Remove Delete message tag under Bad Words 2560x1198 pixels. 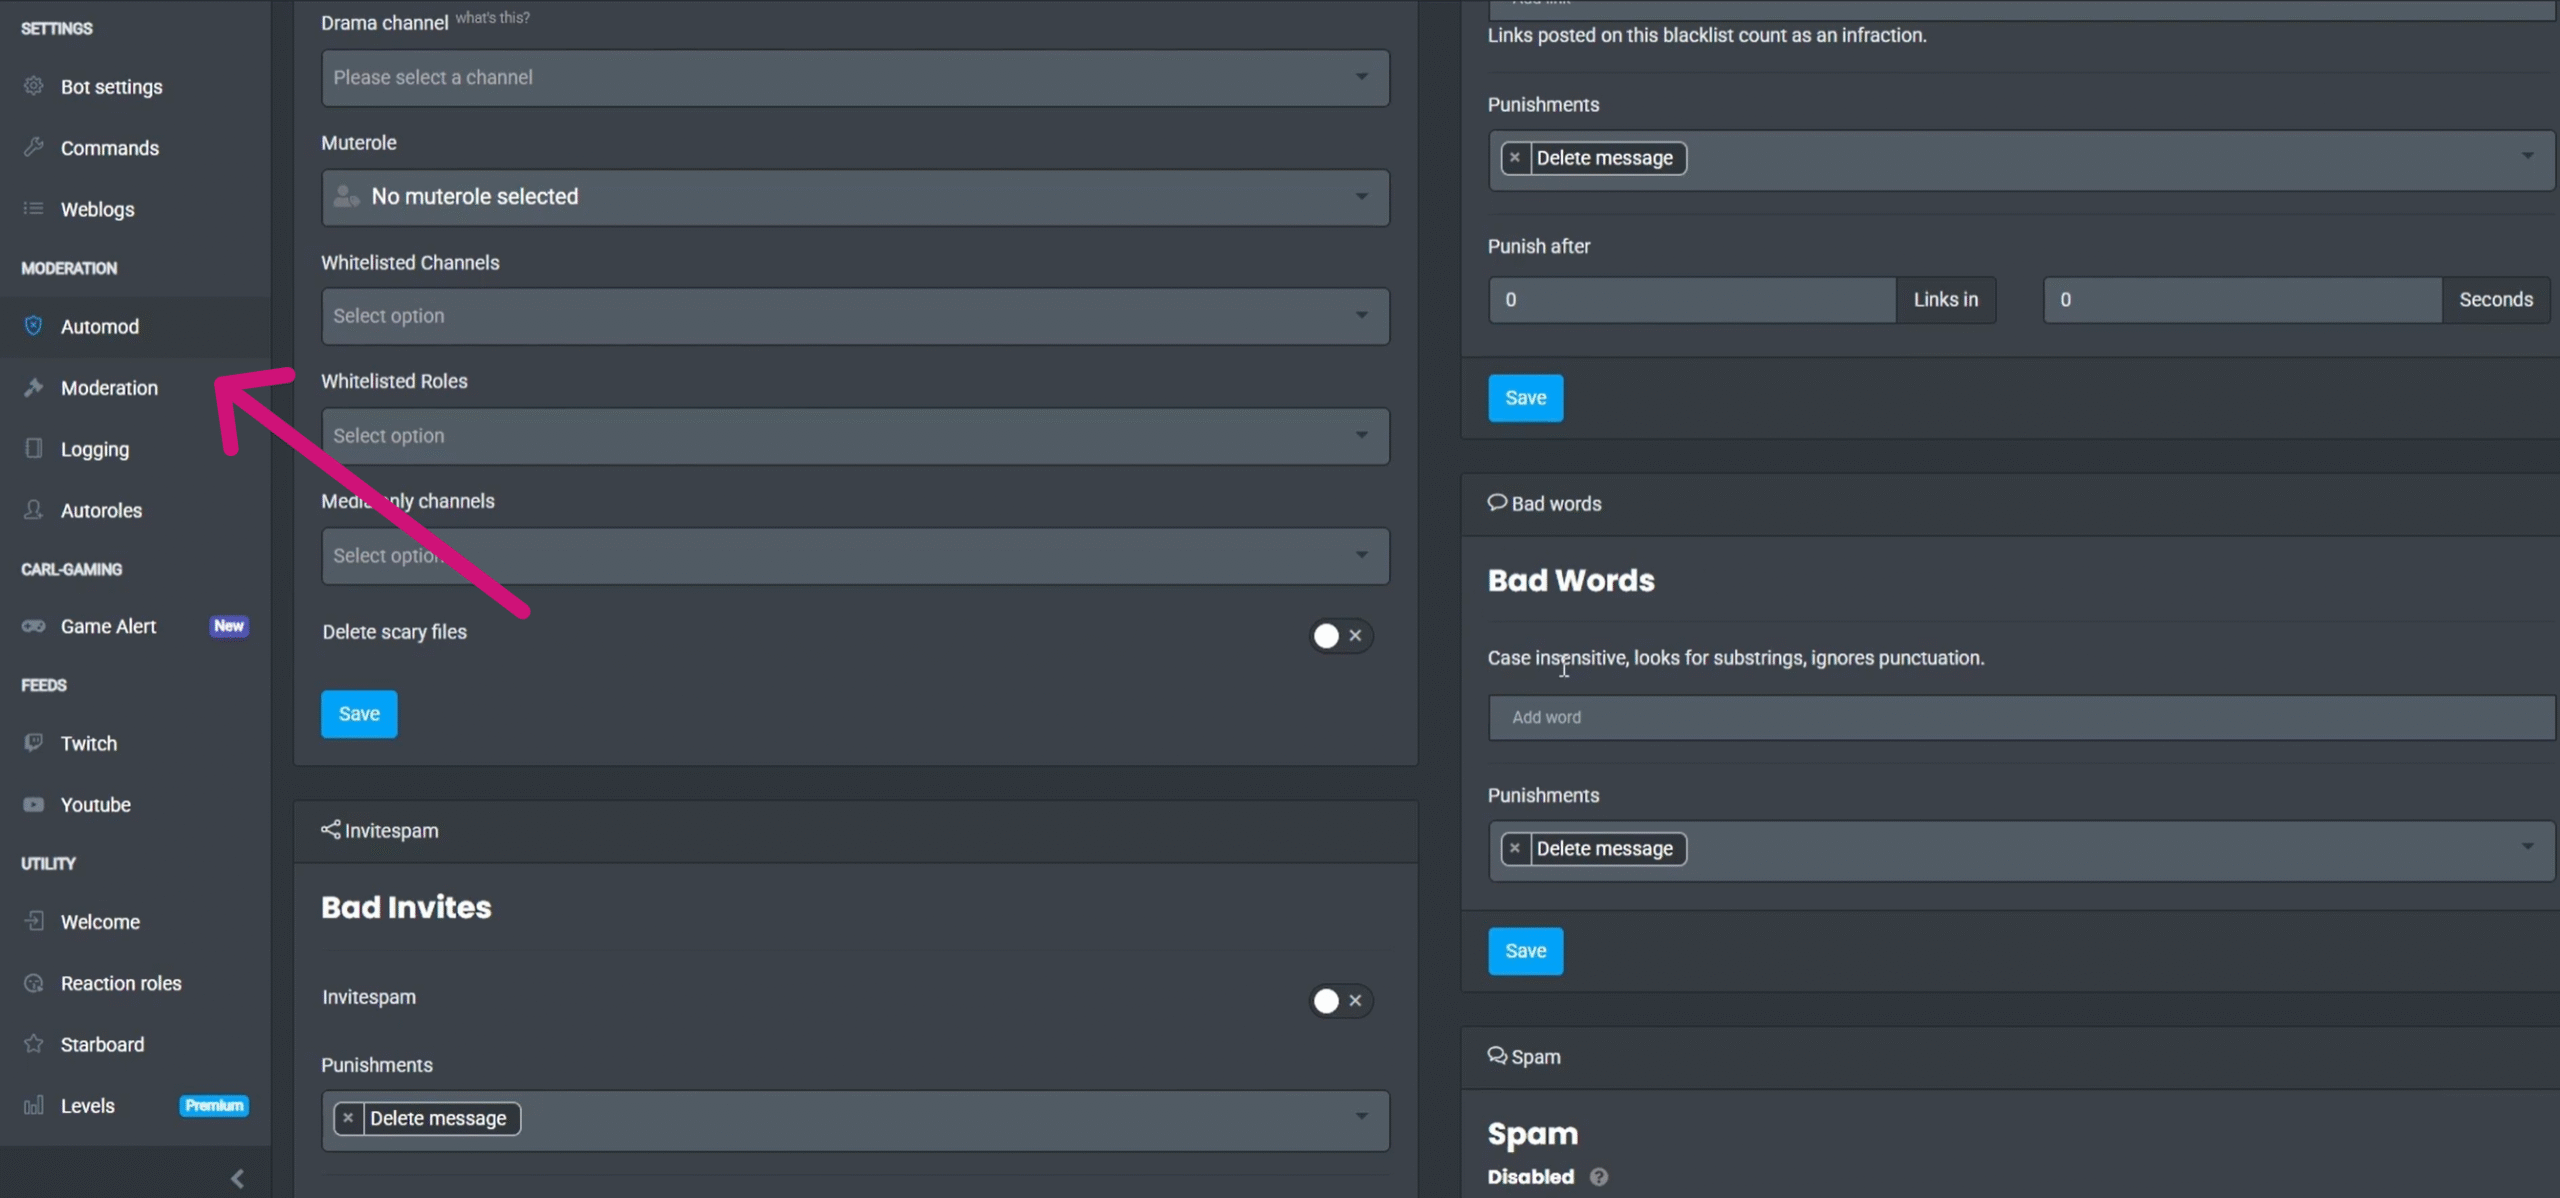click(x=1515, y=848)
